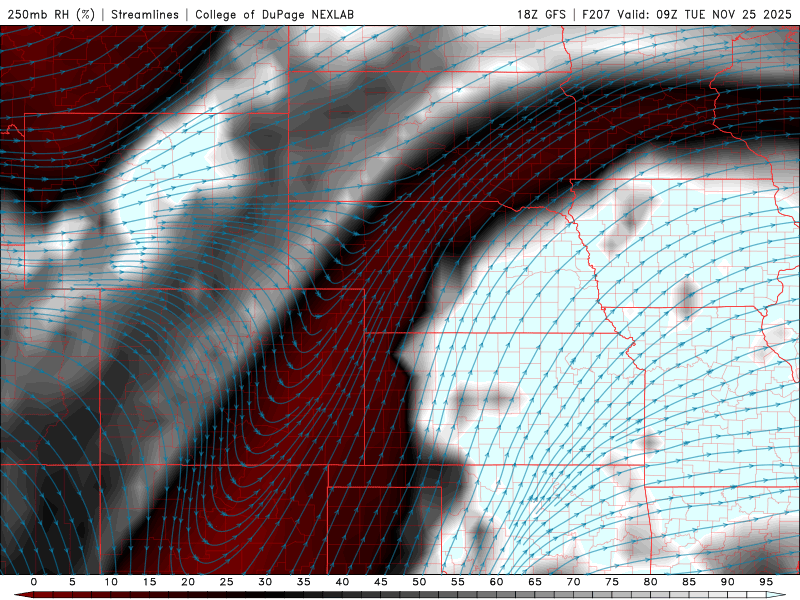Click the colorbar label "65"

coord(535,582)
